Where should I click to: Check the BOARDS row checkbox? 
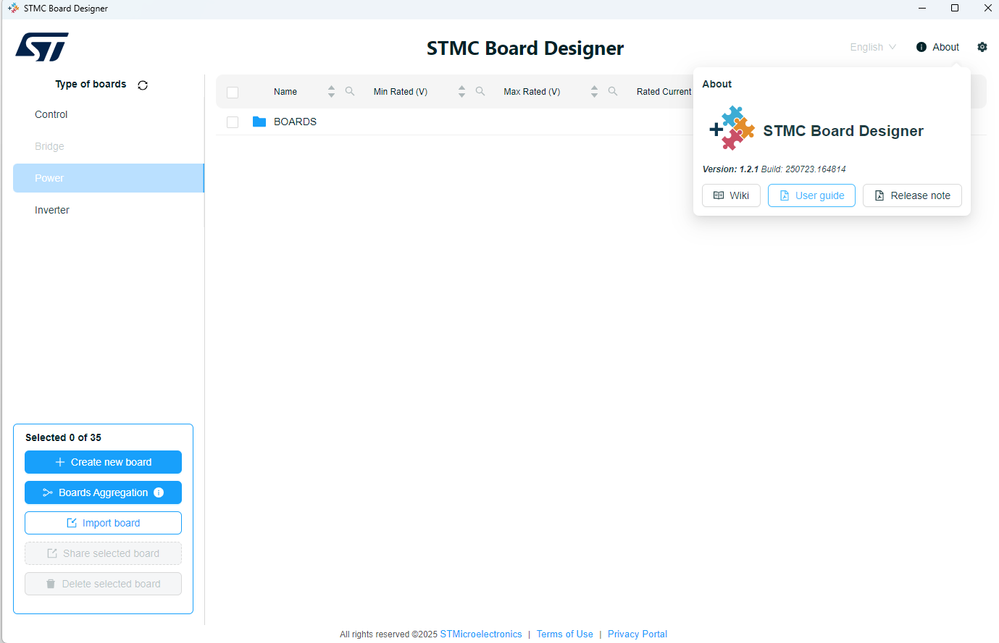[x=233, y=122]
